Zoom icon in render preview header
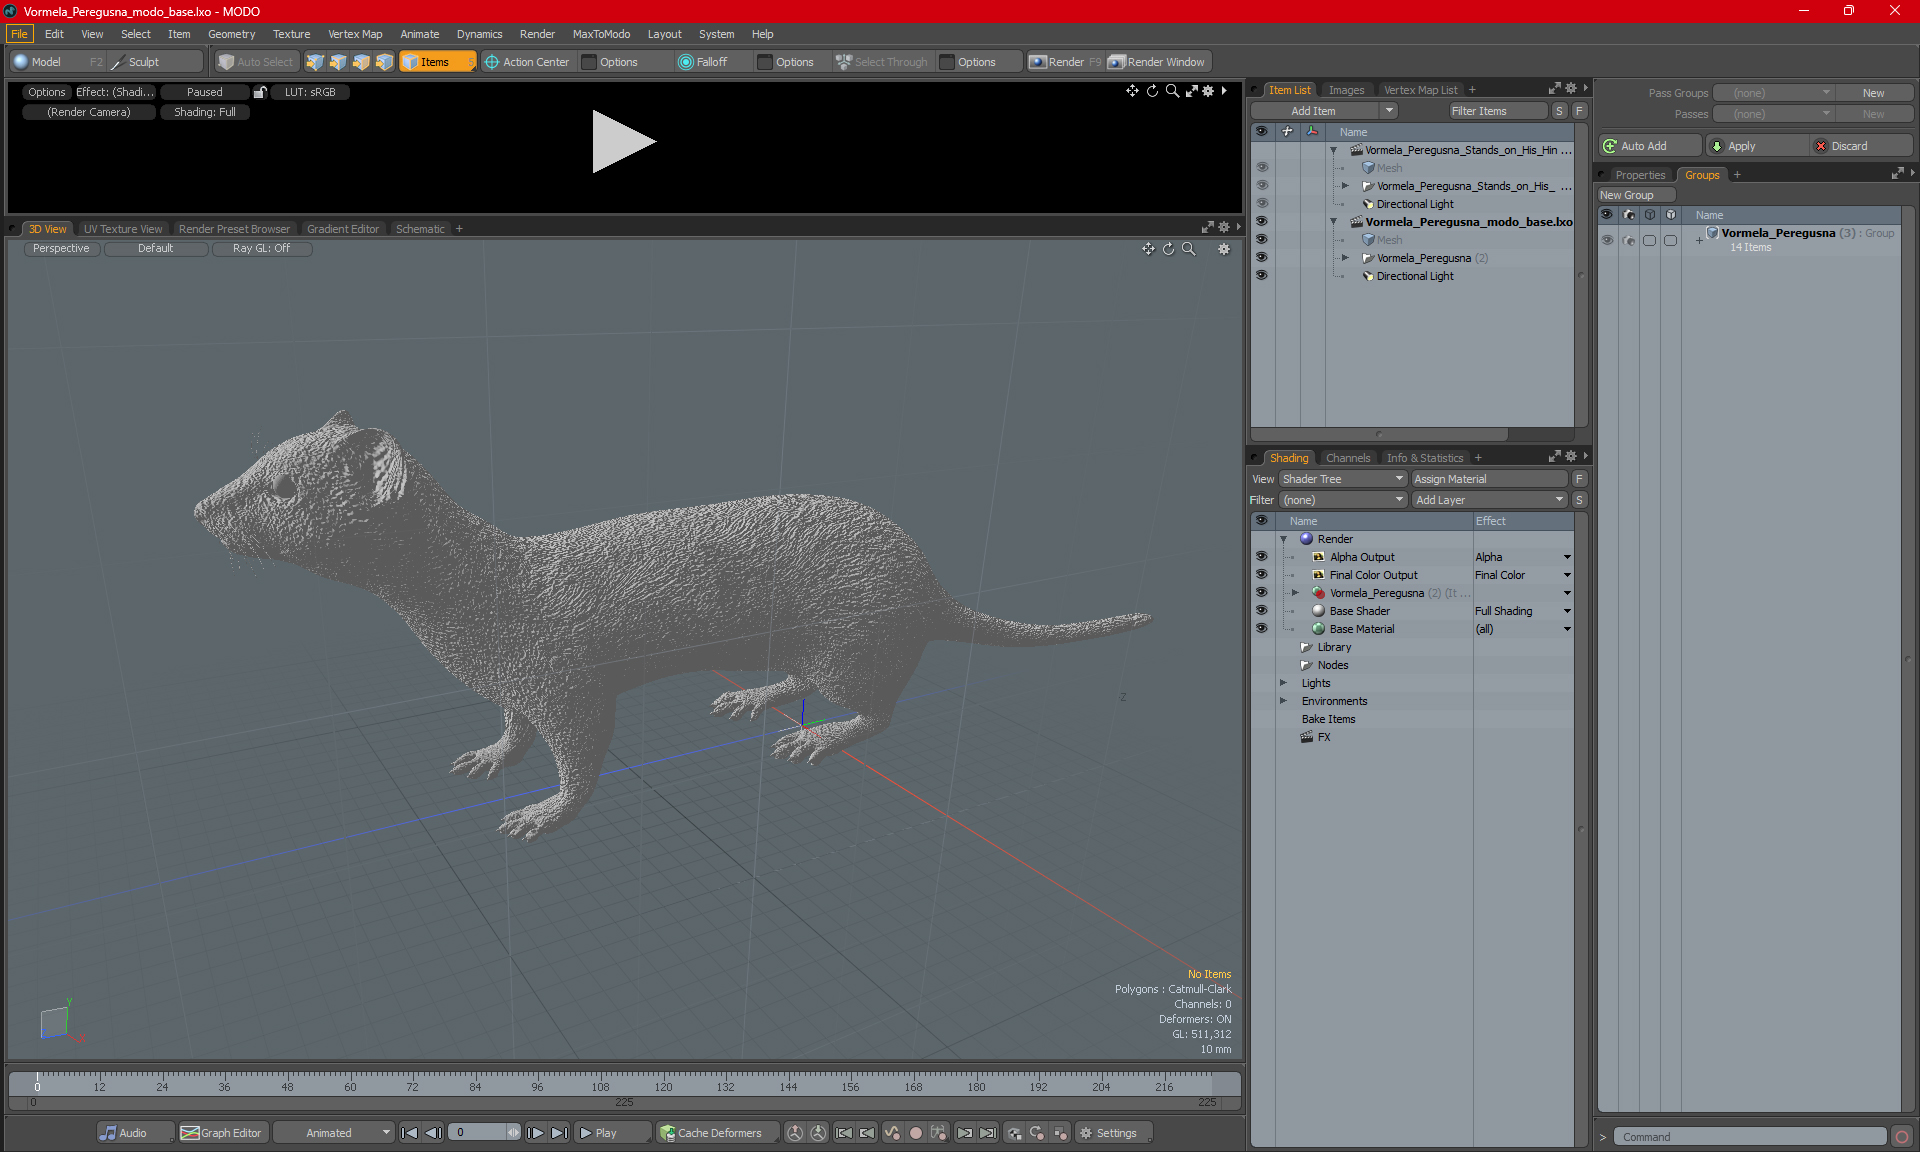This screenshot has height=1152, width=1920. pyautogui.click(x=1172, y=91)
